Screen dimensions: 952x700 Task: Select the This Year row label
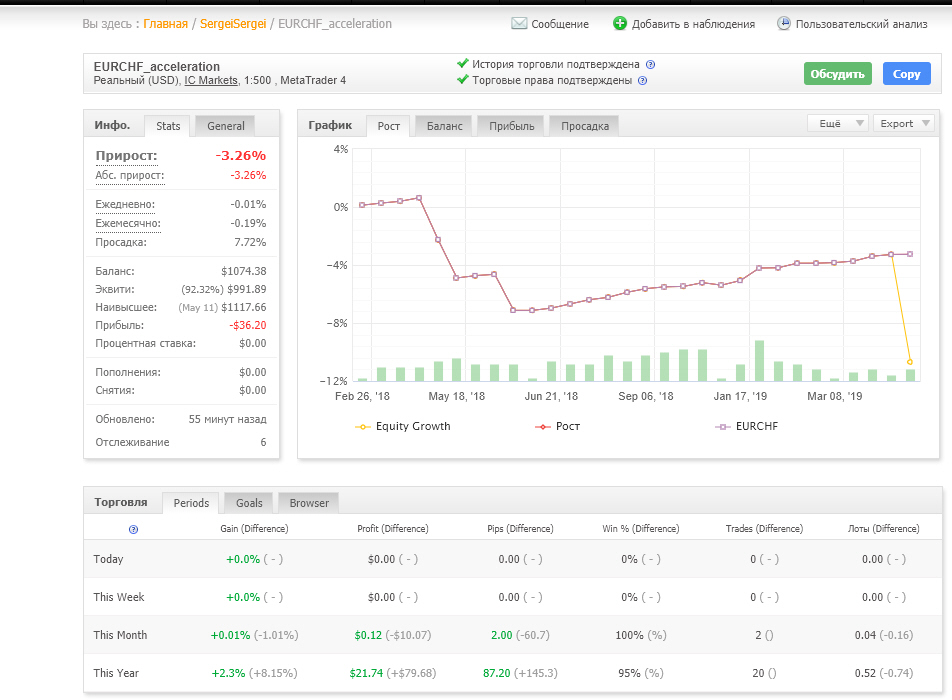click(x=116, y=673)
